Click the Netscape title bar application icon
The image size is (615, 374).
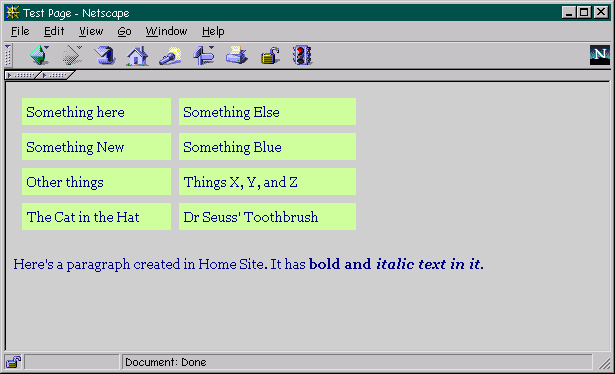pyautogui.click(x=13, y=13)
